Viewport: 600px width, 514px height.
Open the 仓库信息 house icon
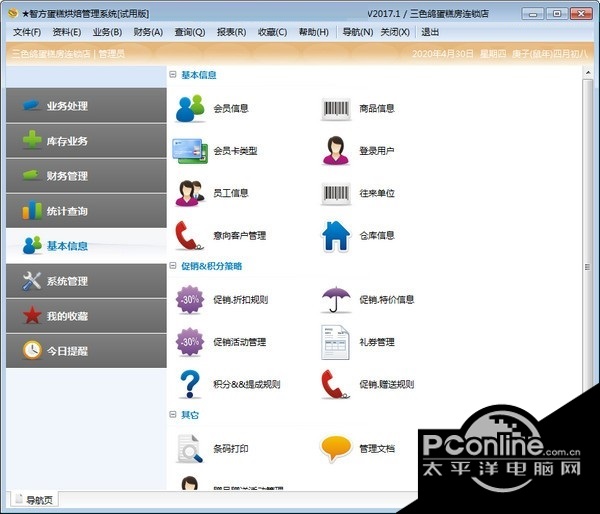coord(336,236)
